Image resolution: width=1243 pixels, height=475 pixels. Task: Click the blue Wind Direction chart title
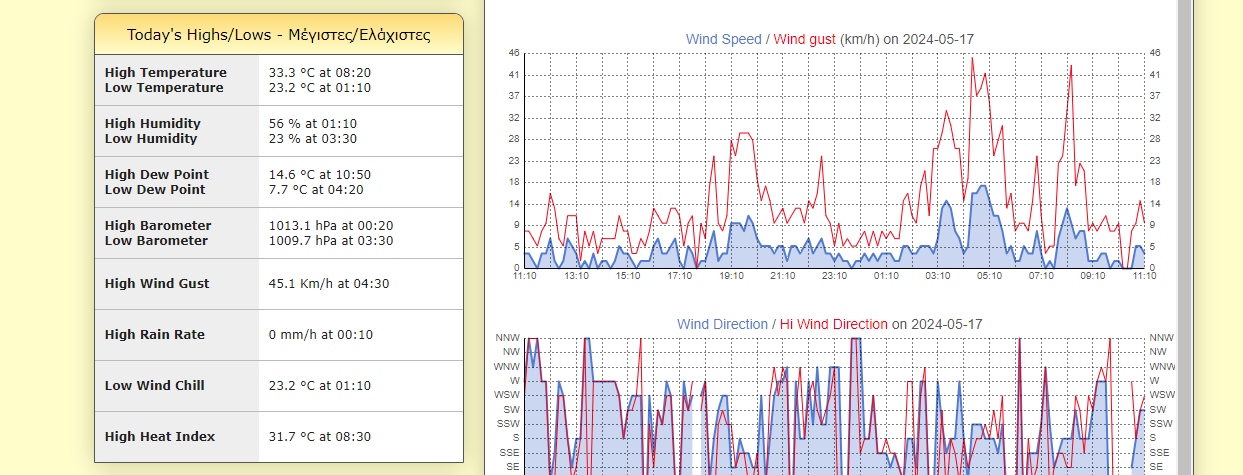[x=722, y=324]
